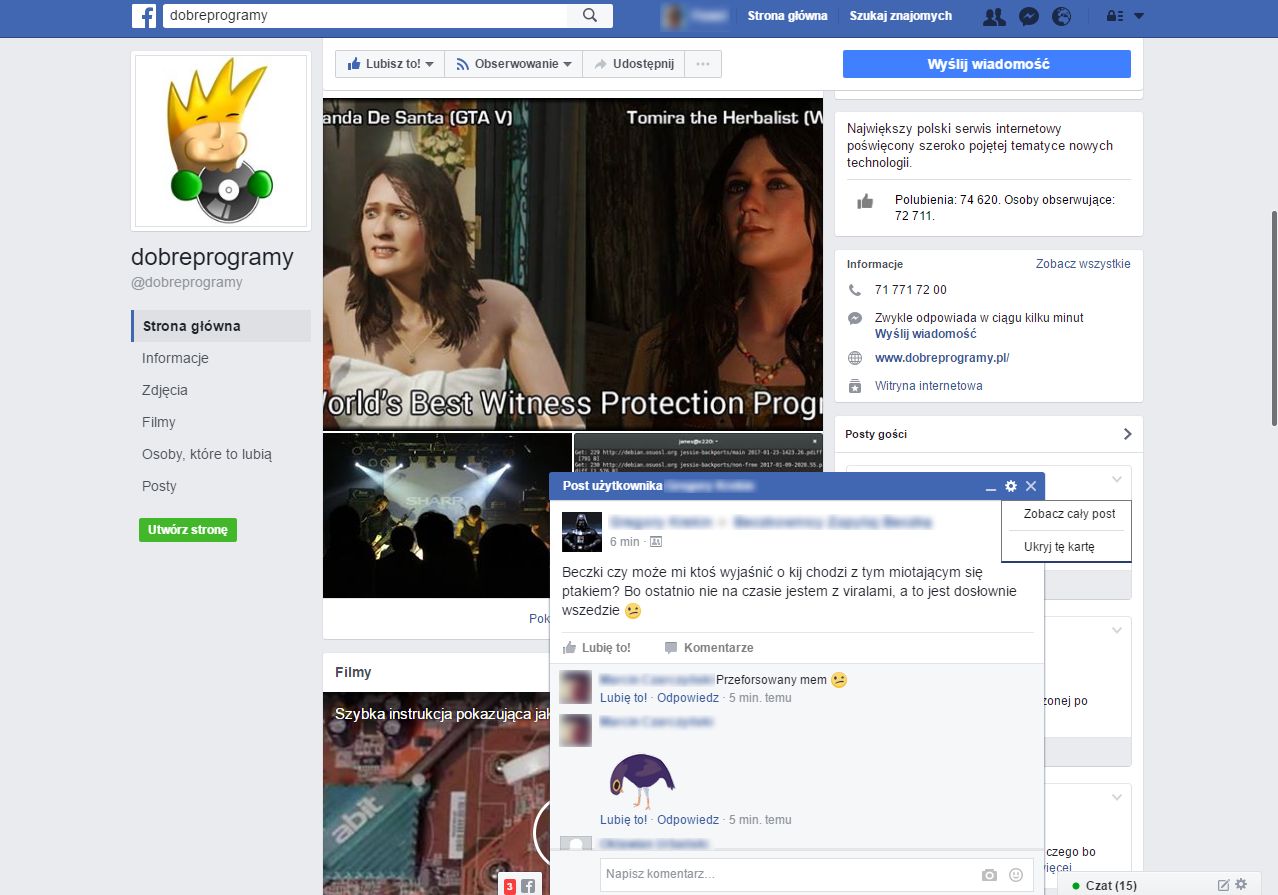The height and width of the screenshot is (895, 1278).
Task: Expand 'Posty gości' chevron arrow
Action: point(1127,434)
